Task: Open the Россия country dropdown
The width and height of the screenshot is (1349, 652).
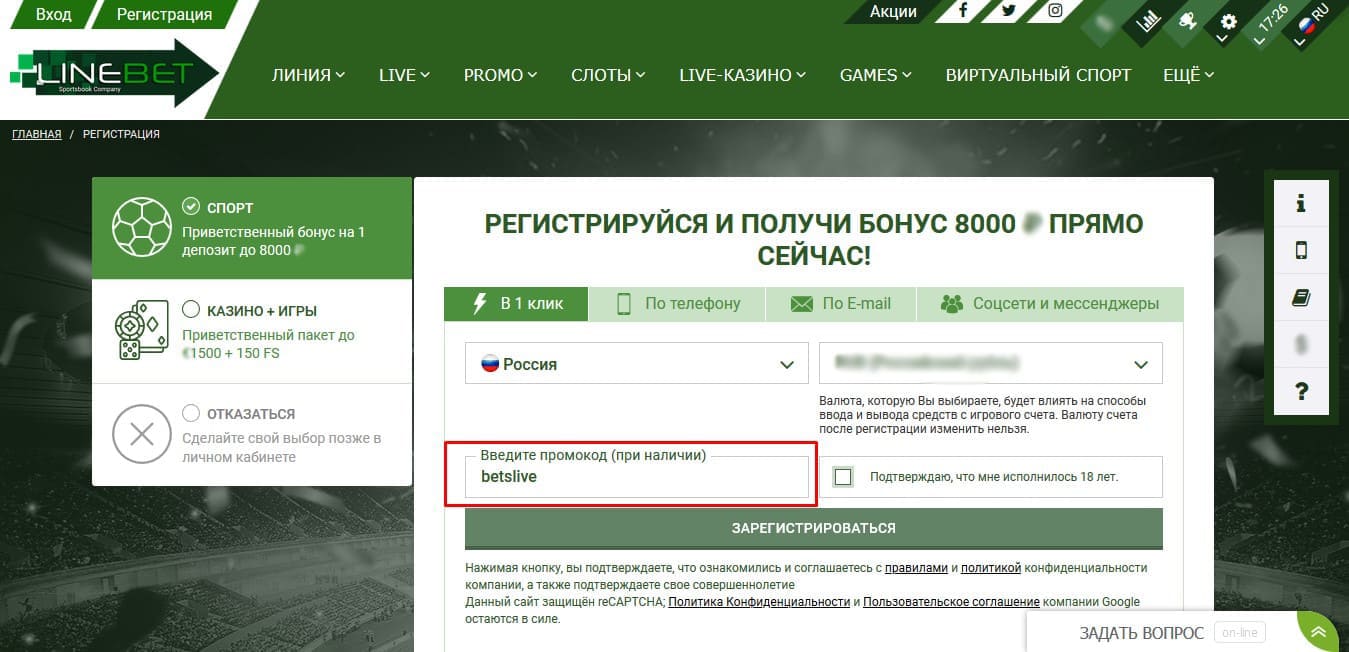Action: [636, 363]
